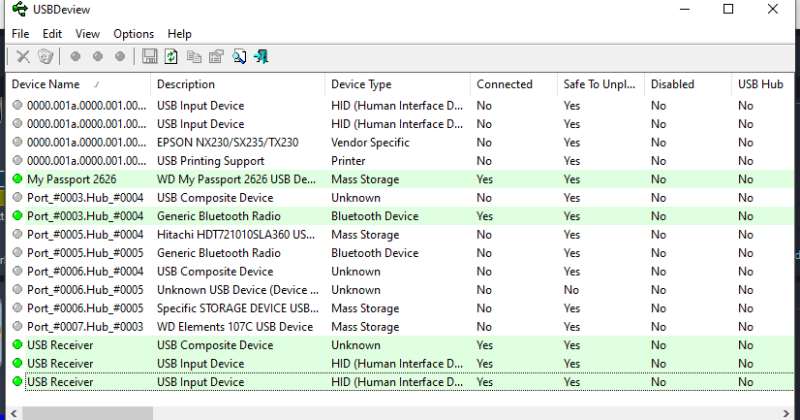Open the Help menu

[179, 34]
